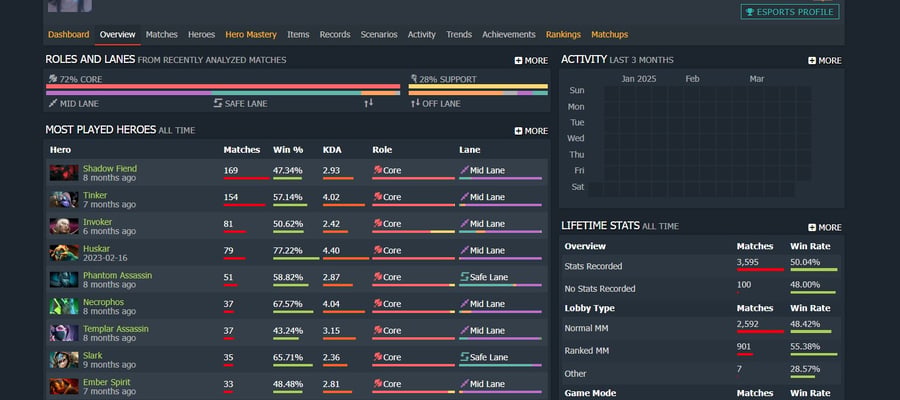This screenshot has width=900, height=400.
Task: Click the Phantom Assassin hero portrait
Action: [64, 279]
